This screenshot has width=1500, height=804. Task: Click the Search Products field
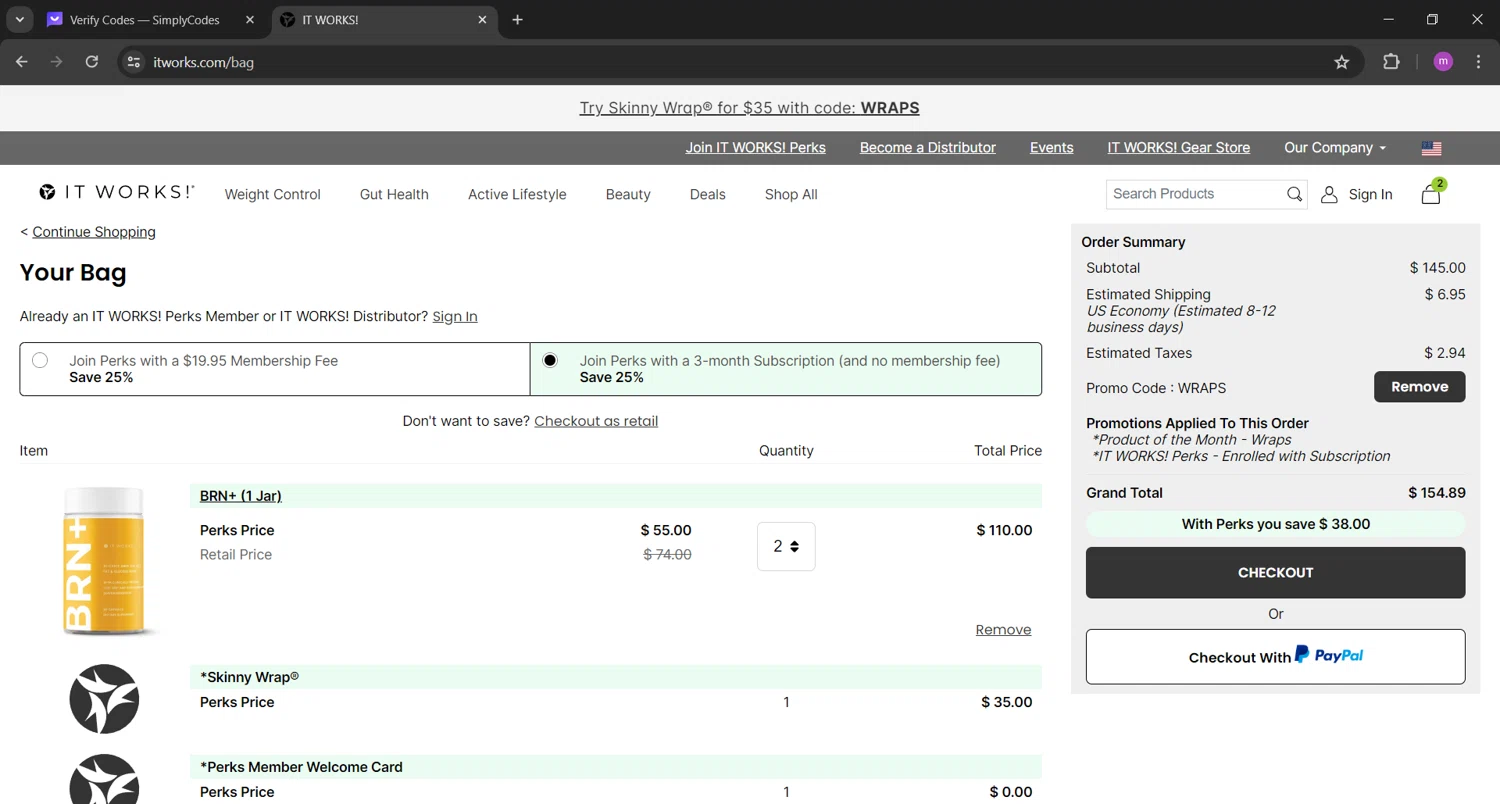(x=1195, y=194)
